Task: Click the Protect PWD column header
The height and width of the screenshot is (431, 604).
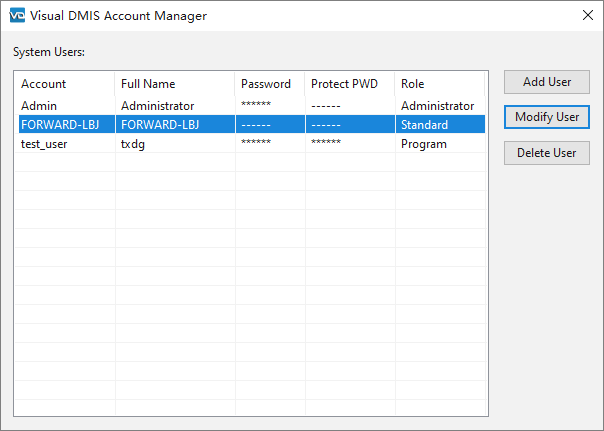Action: (350, 84)
